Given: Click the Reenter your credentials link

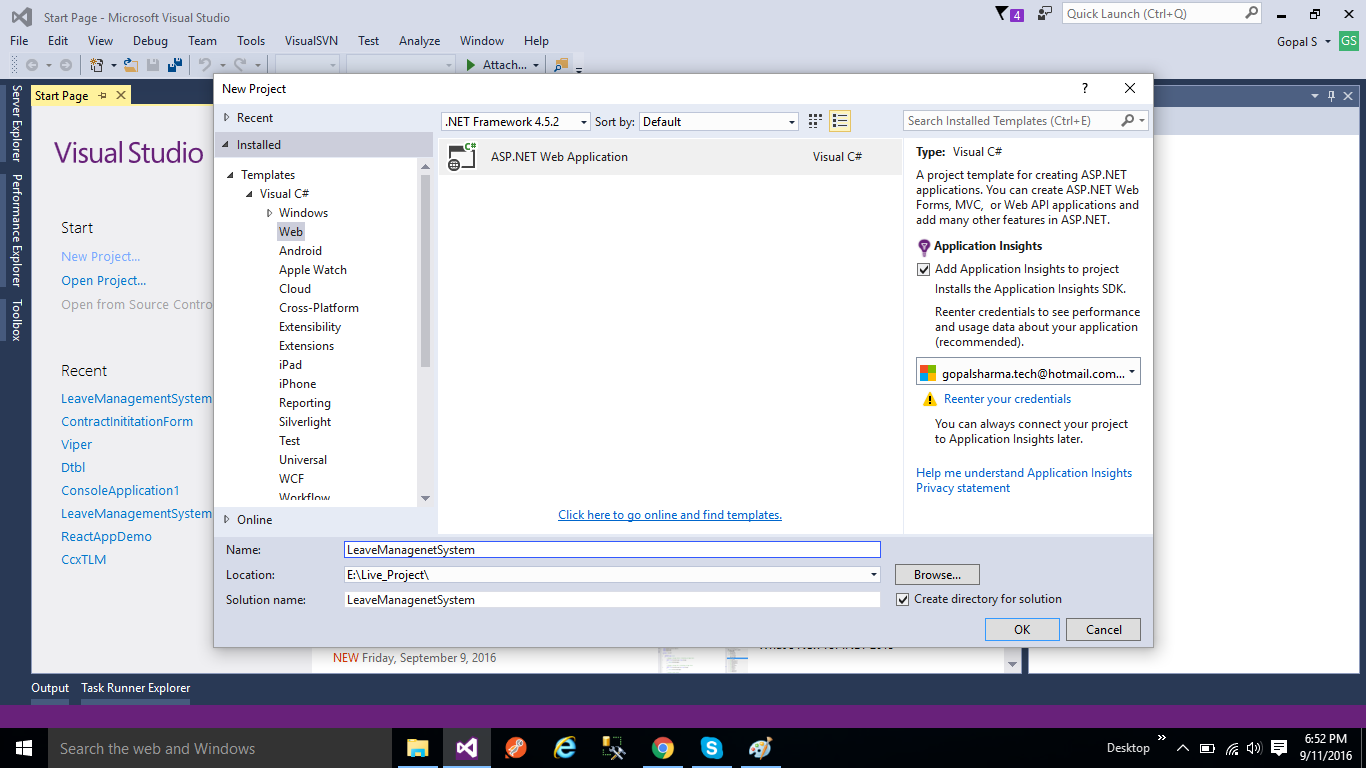Looking at the screenshot, I should [x=1007, y=399].
